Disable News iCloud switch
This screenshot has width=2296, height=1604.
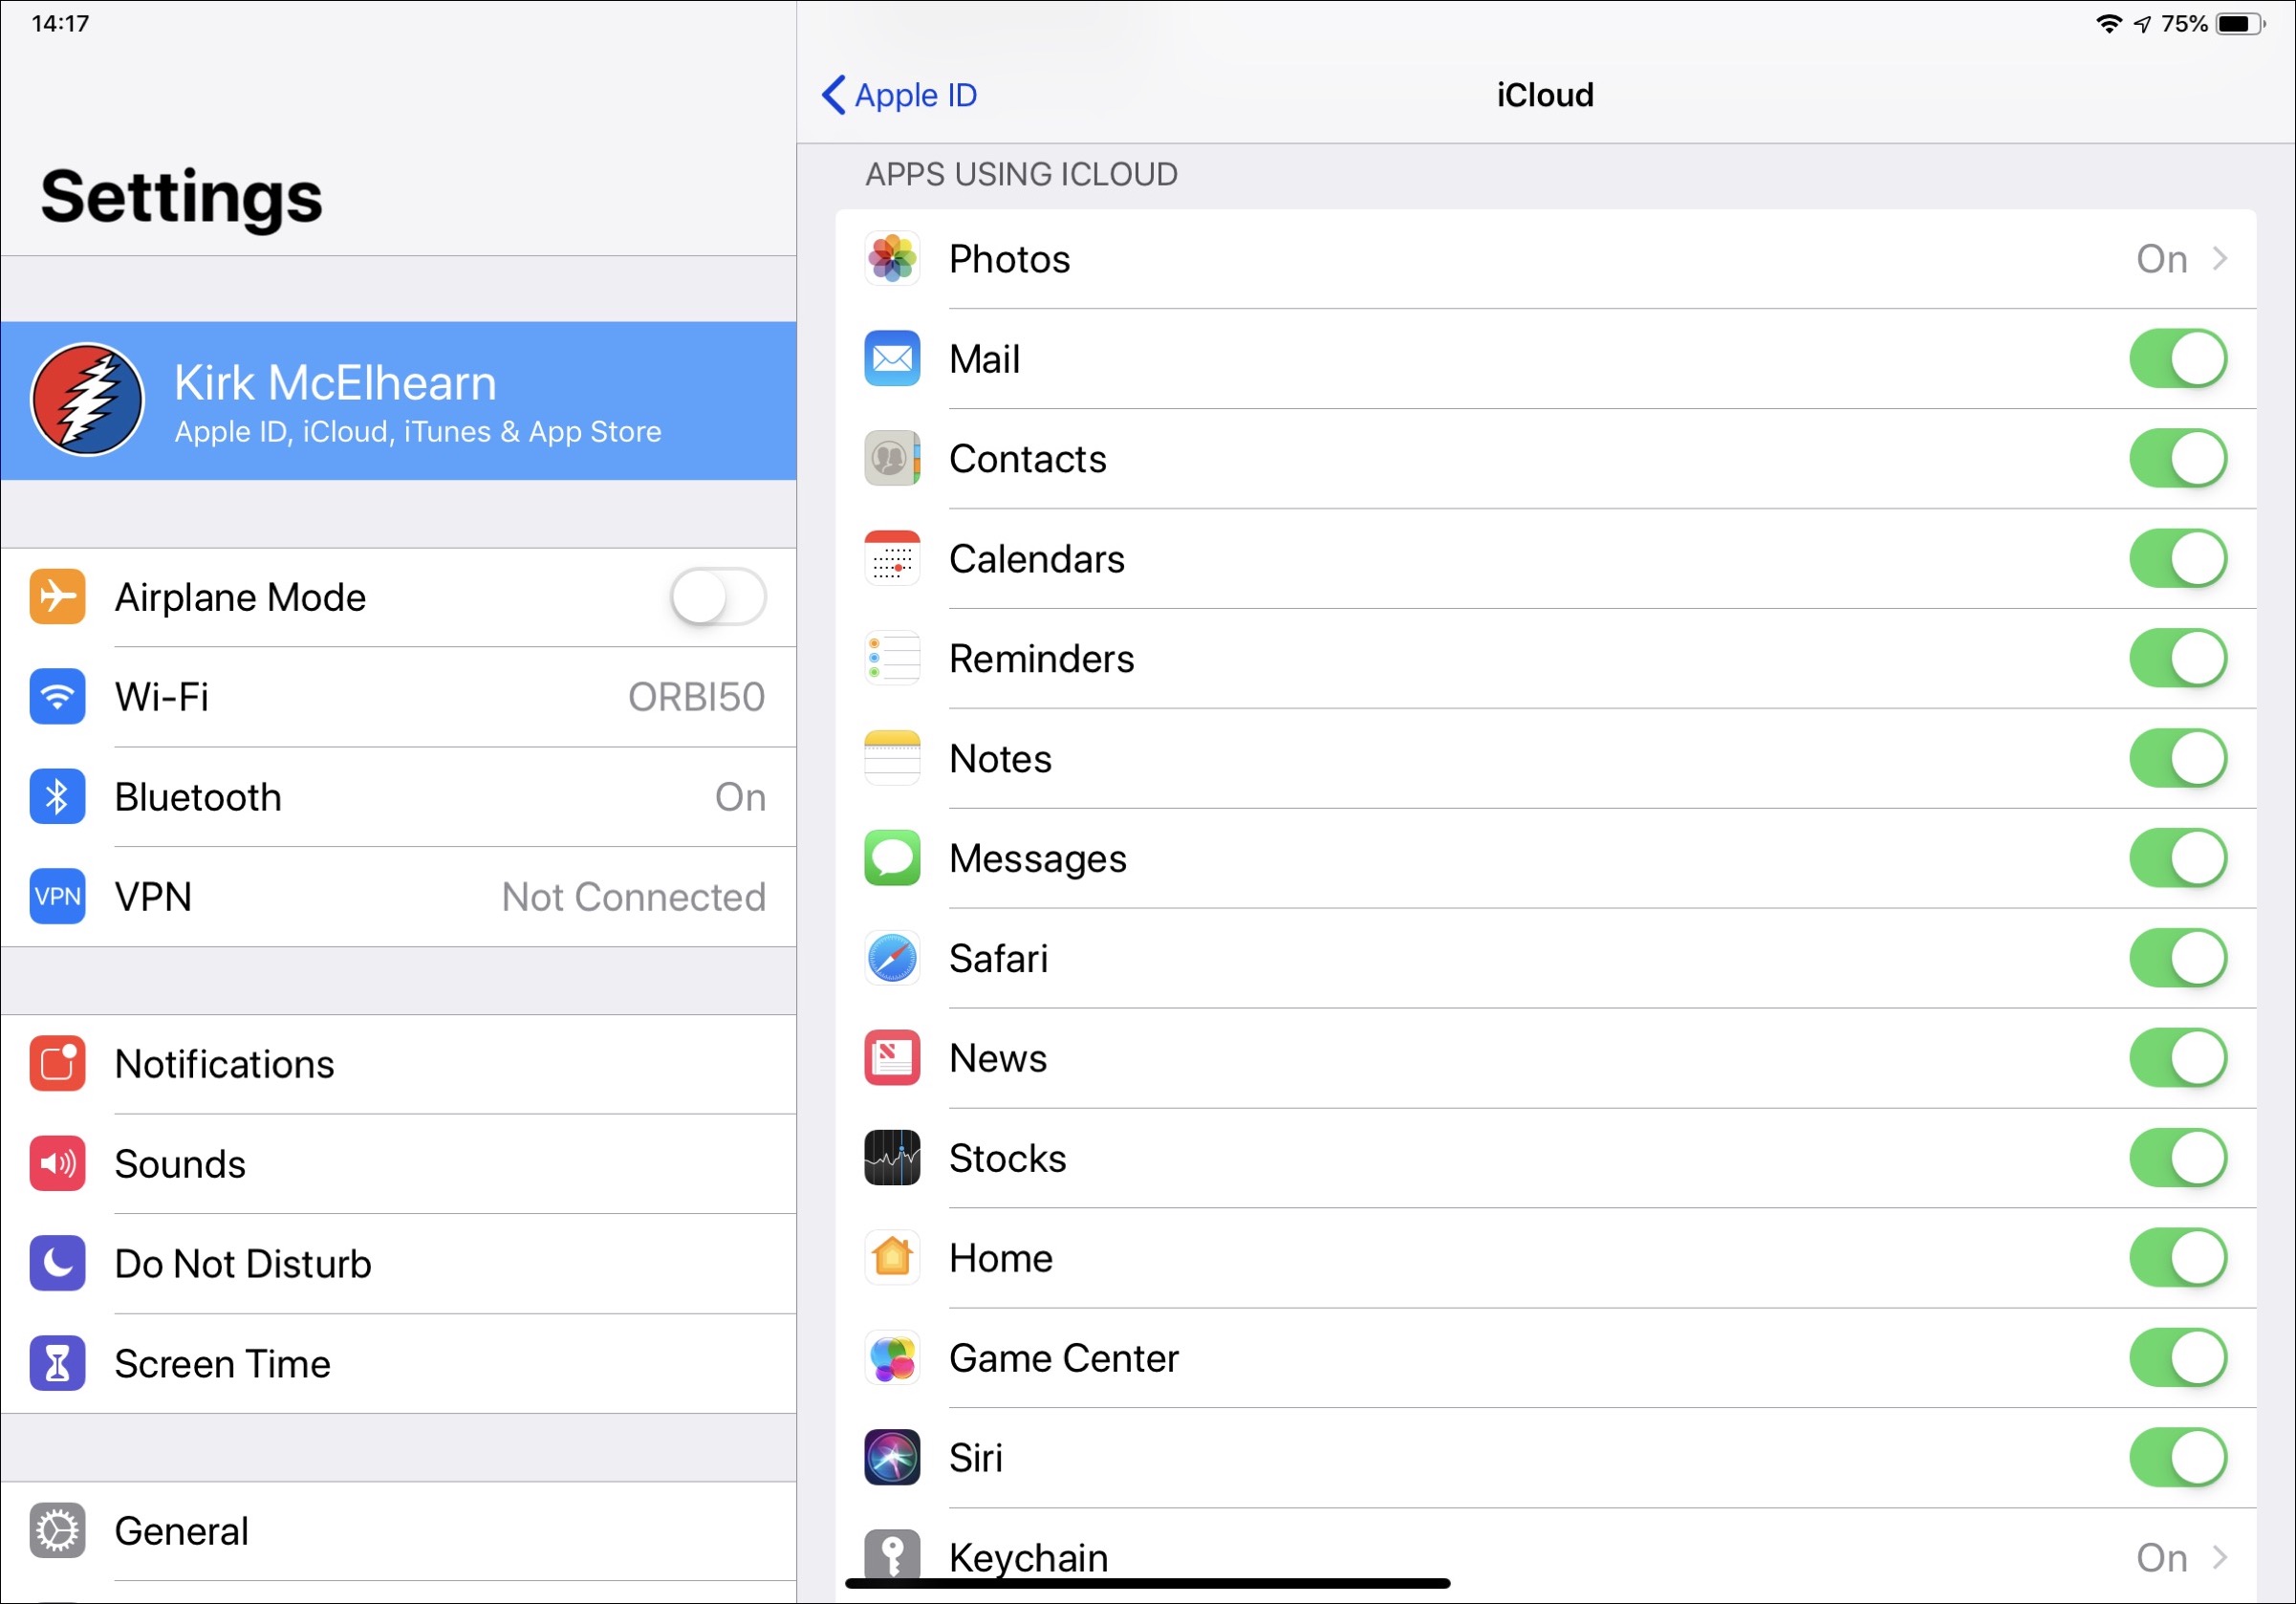(2178, 1058)
